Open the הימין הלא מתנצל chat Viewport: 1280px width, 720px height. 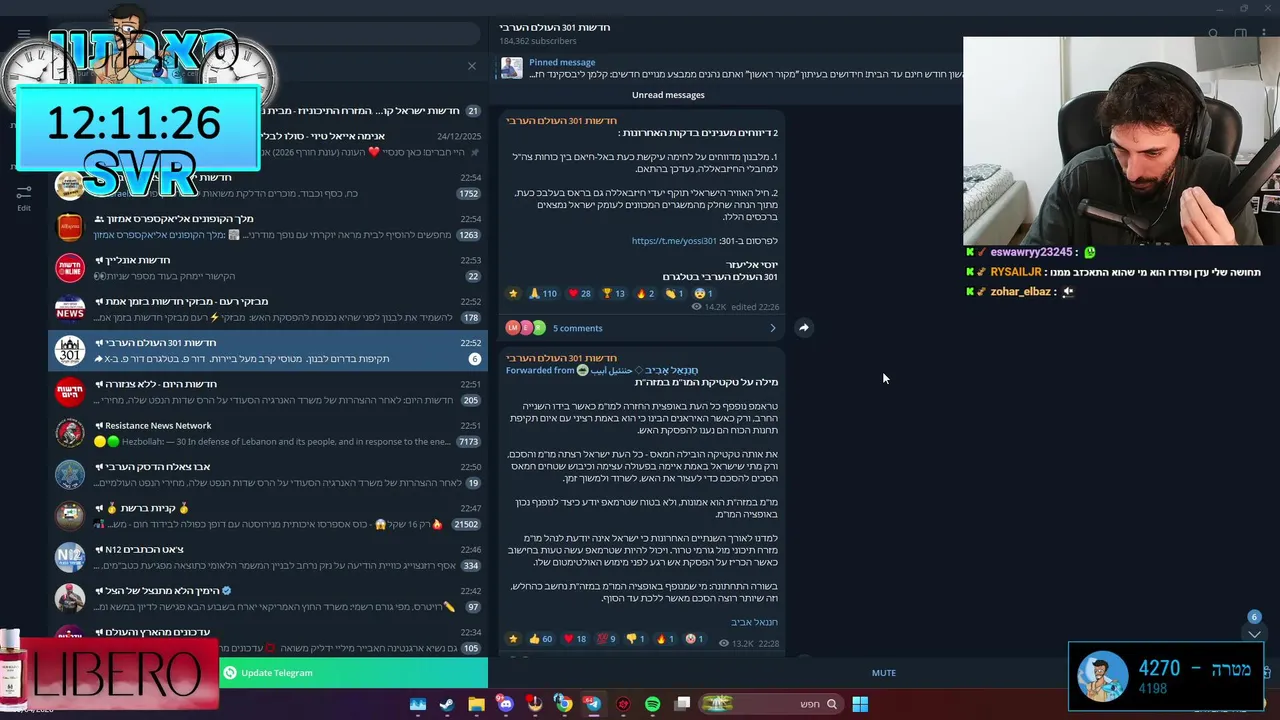[x=268, y=598]
